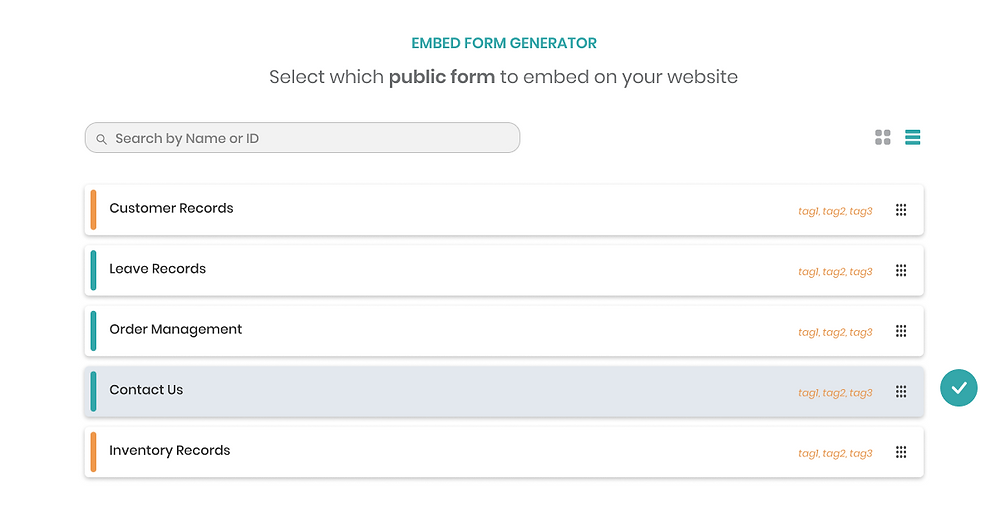Click the tags on Inventory Records row
The width and height of the screenshot is (1000, 508).
click(835, 453)
